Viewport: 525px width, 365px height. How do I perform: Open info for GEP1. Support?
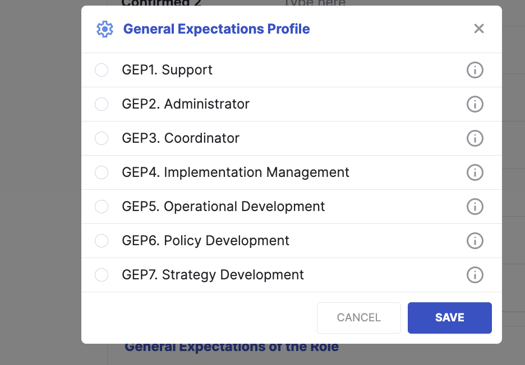[x=475, y=70]
